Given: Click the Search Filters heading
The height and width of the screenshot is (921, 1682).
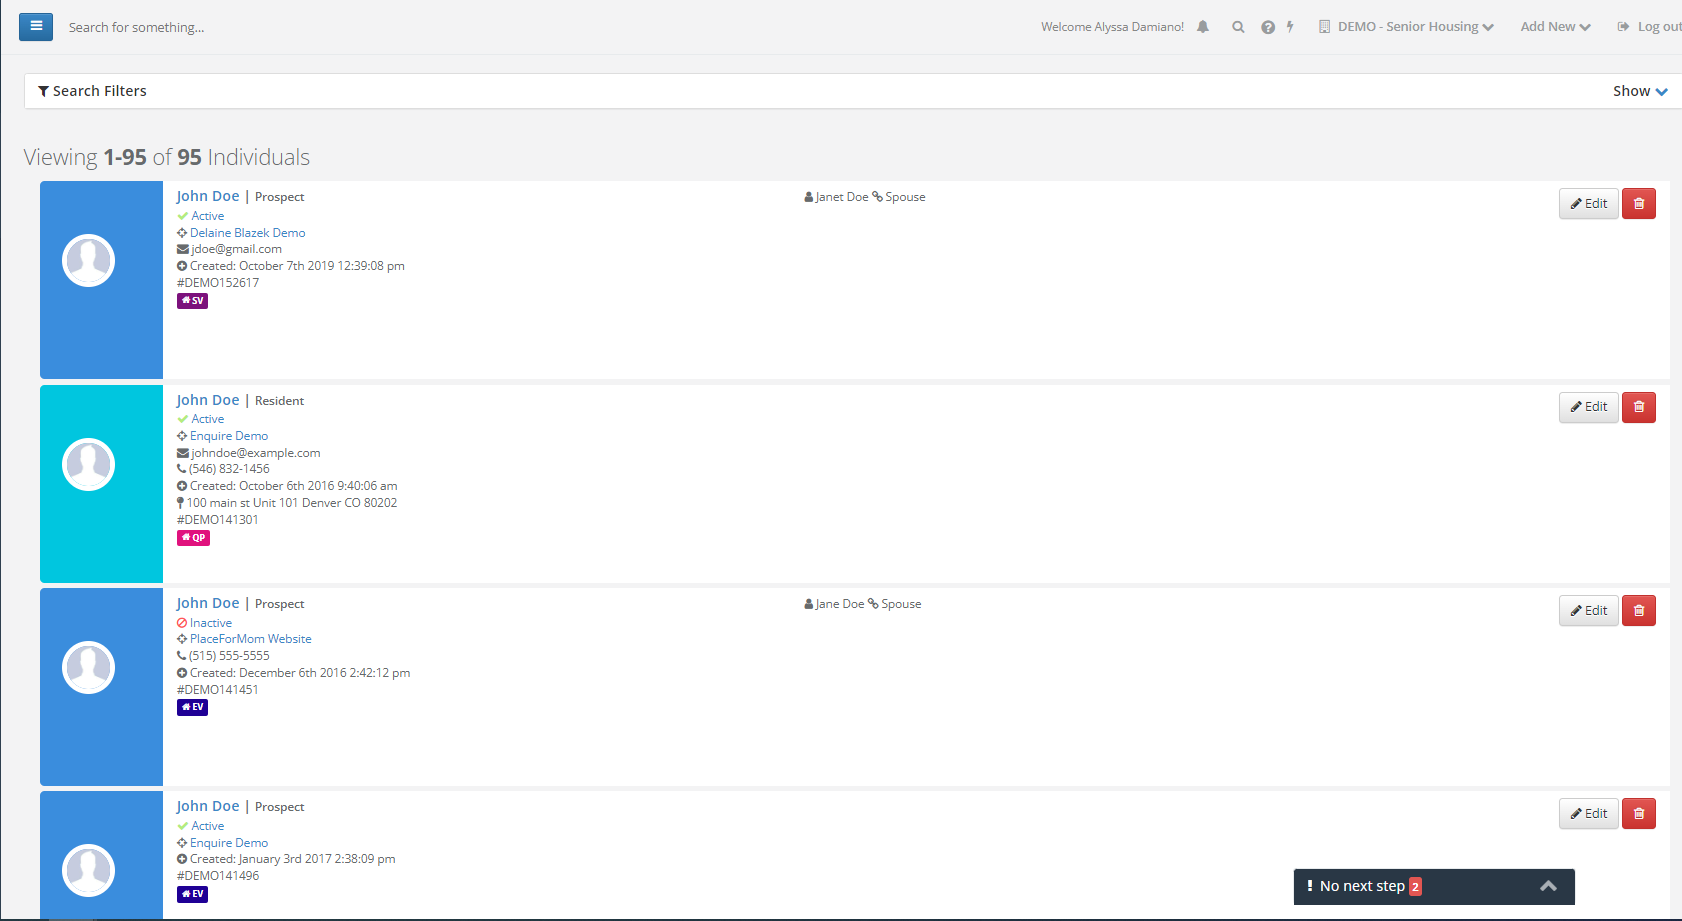Looking at the screenshot, I should pos(92,91).
